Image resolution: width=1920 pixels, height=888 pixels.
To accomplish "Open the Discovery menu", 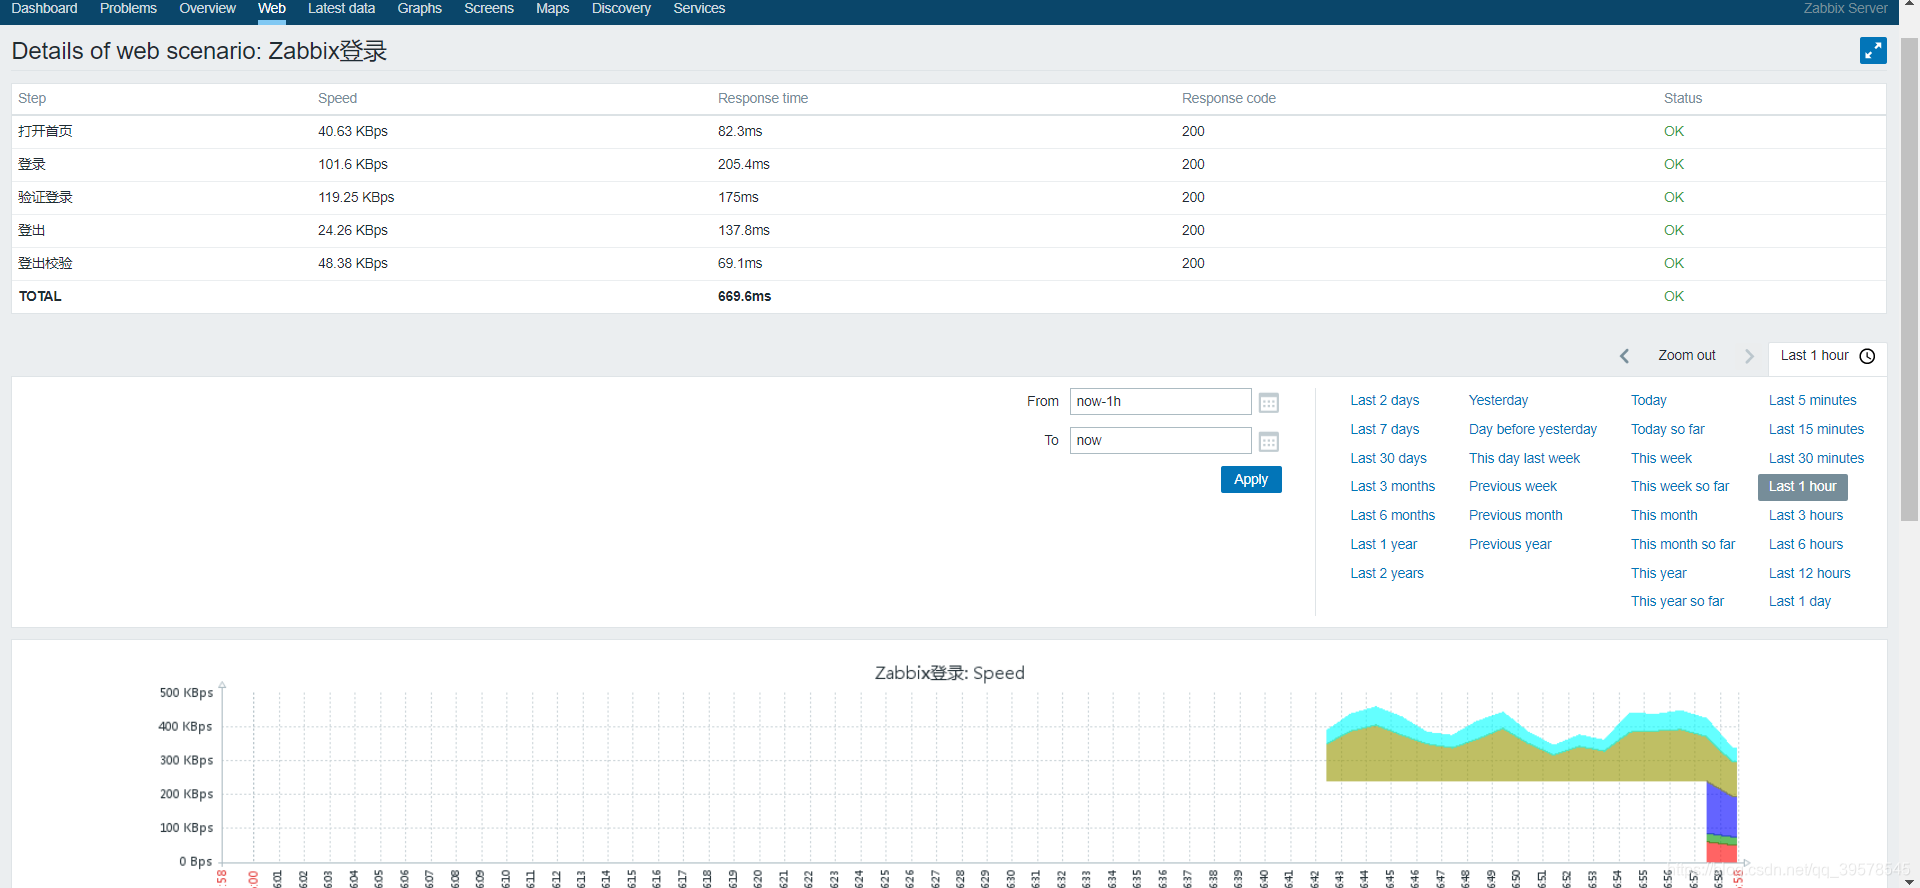I will (x=621, y=8).
